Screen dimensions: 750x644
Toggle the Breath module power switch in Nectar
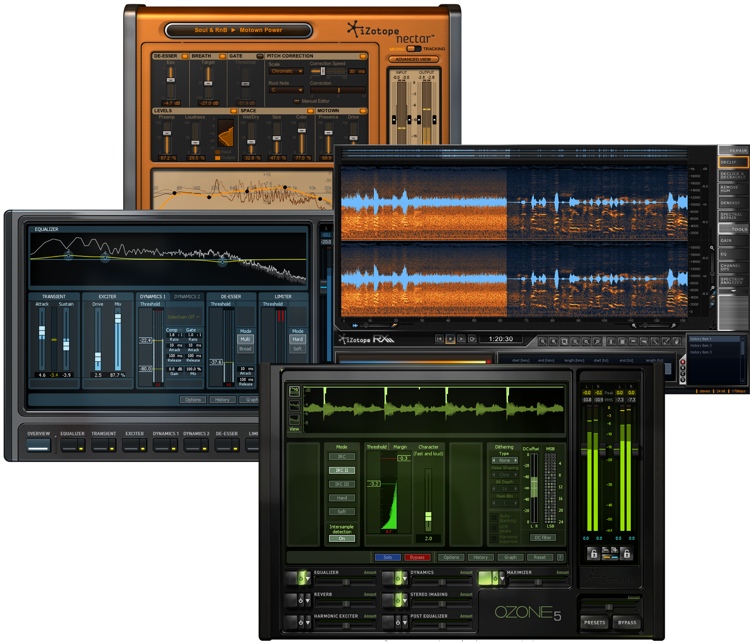[x=222, y=56]
